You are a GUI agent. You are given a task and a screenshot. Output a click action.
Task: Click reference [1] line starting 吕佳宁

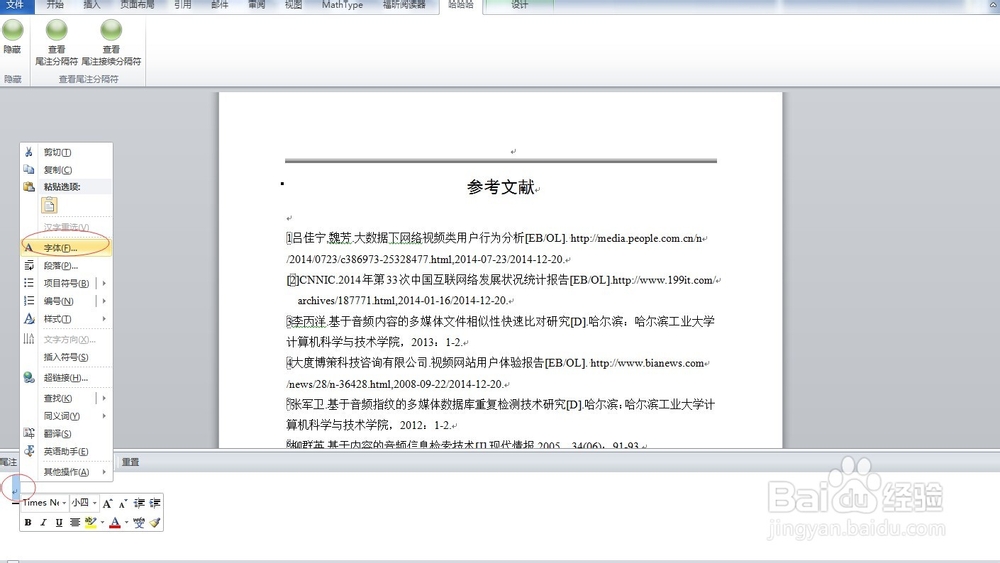[496, 238]
